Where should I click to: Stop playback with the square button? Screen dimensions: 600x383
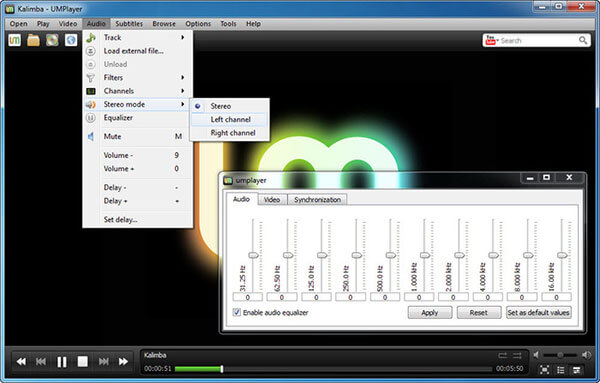point(82,361)
